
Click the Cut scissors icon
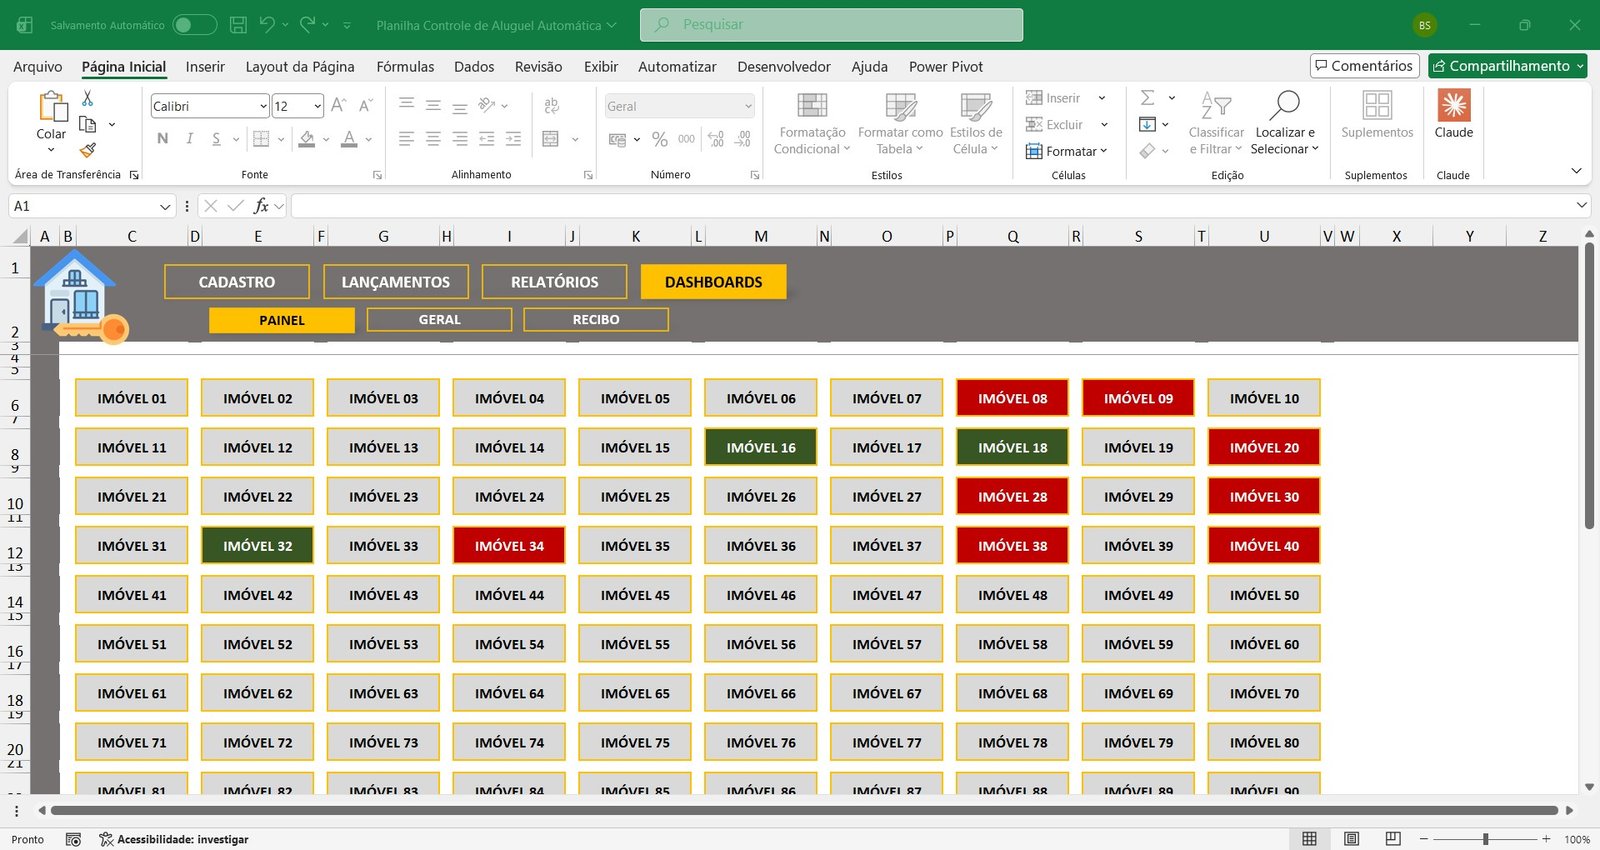(88, 98)
